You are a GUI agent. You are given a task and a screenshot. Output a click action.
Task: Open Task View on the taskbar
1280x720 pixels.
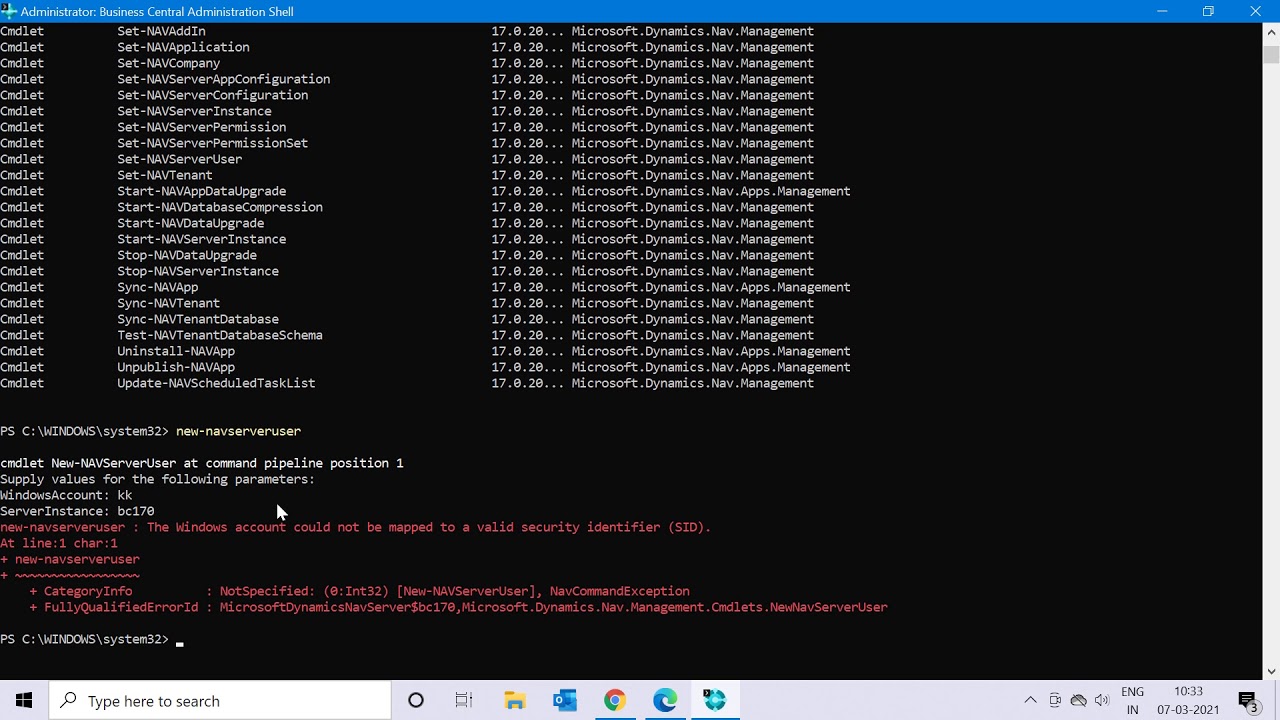tap(464, 700)
